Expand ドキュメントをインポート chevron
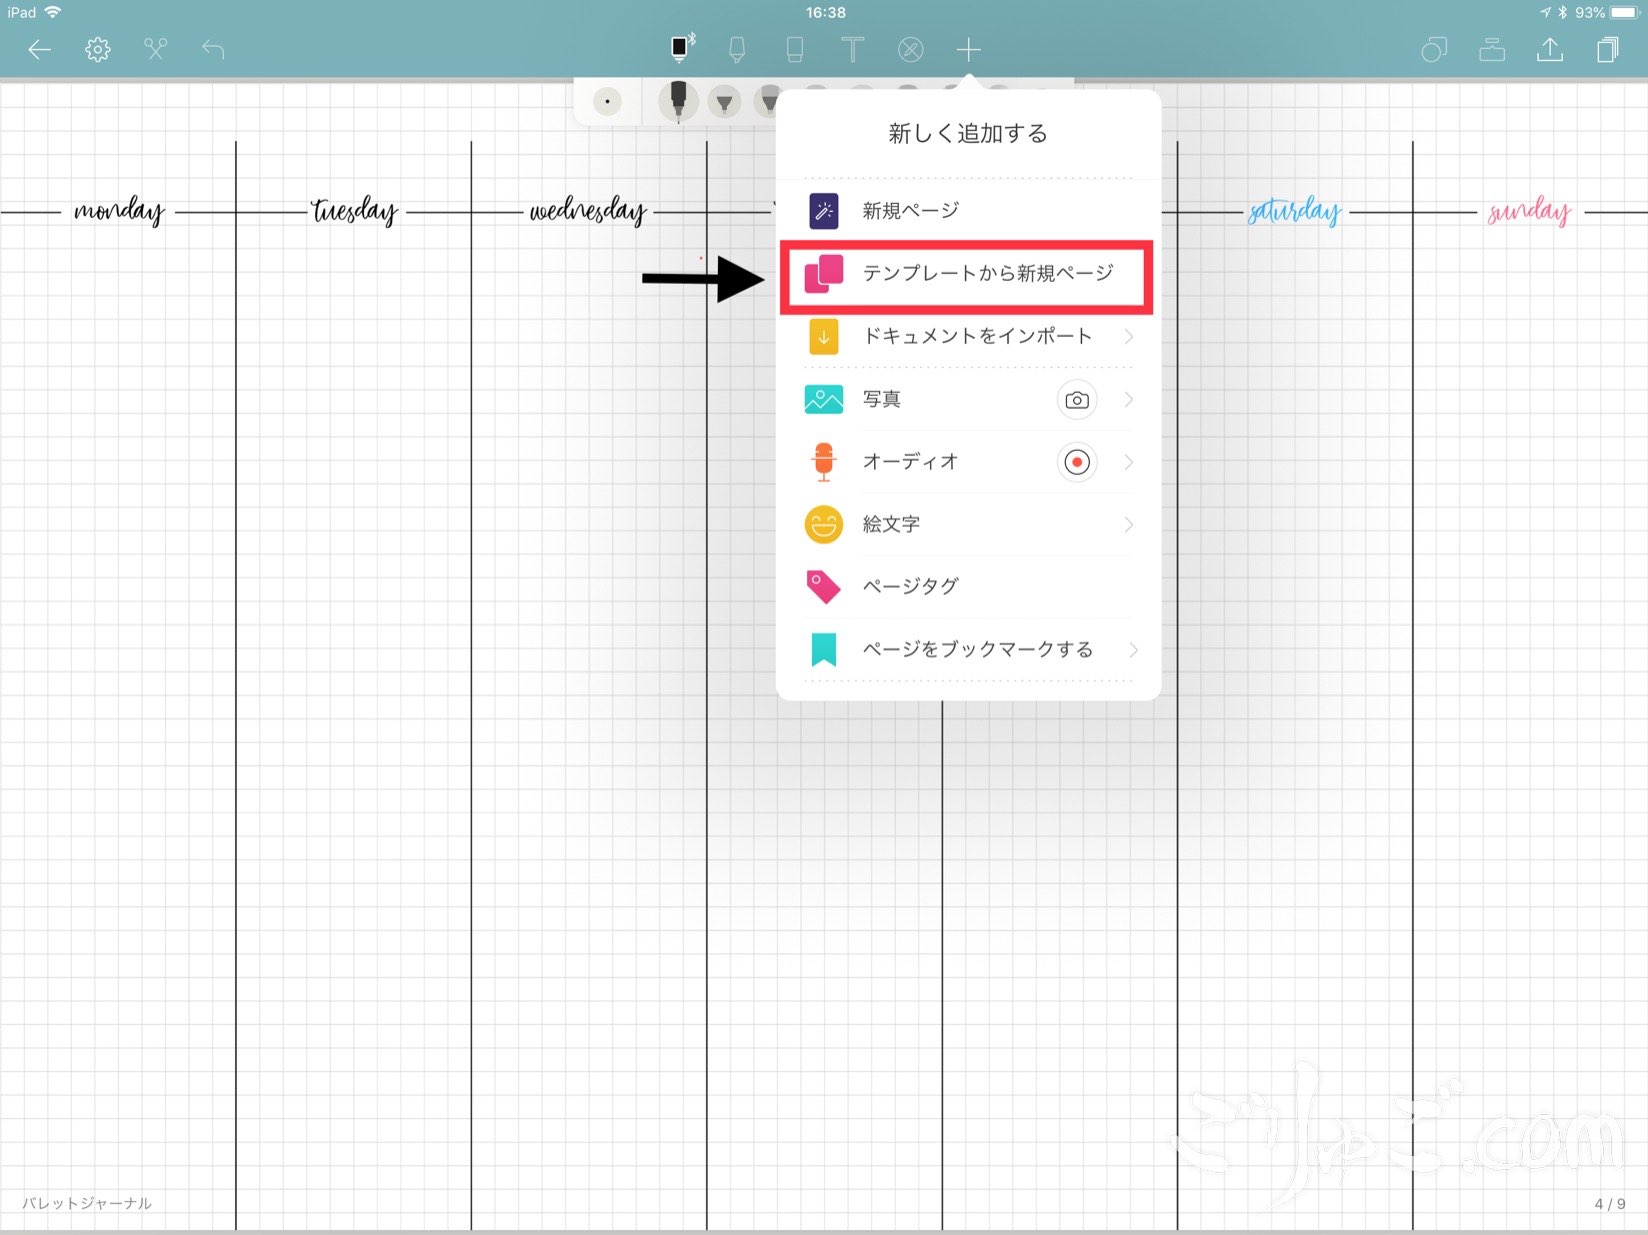Viewport: 1648px width, 1235px height. [x=1128, y=337]
